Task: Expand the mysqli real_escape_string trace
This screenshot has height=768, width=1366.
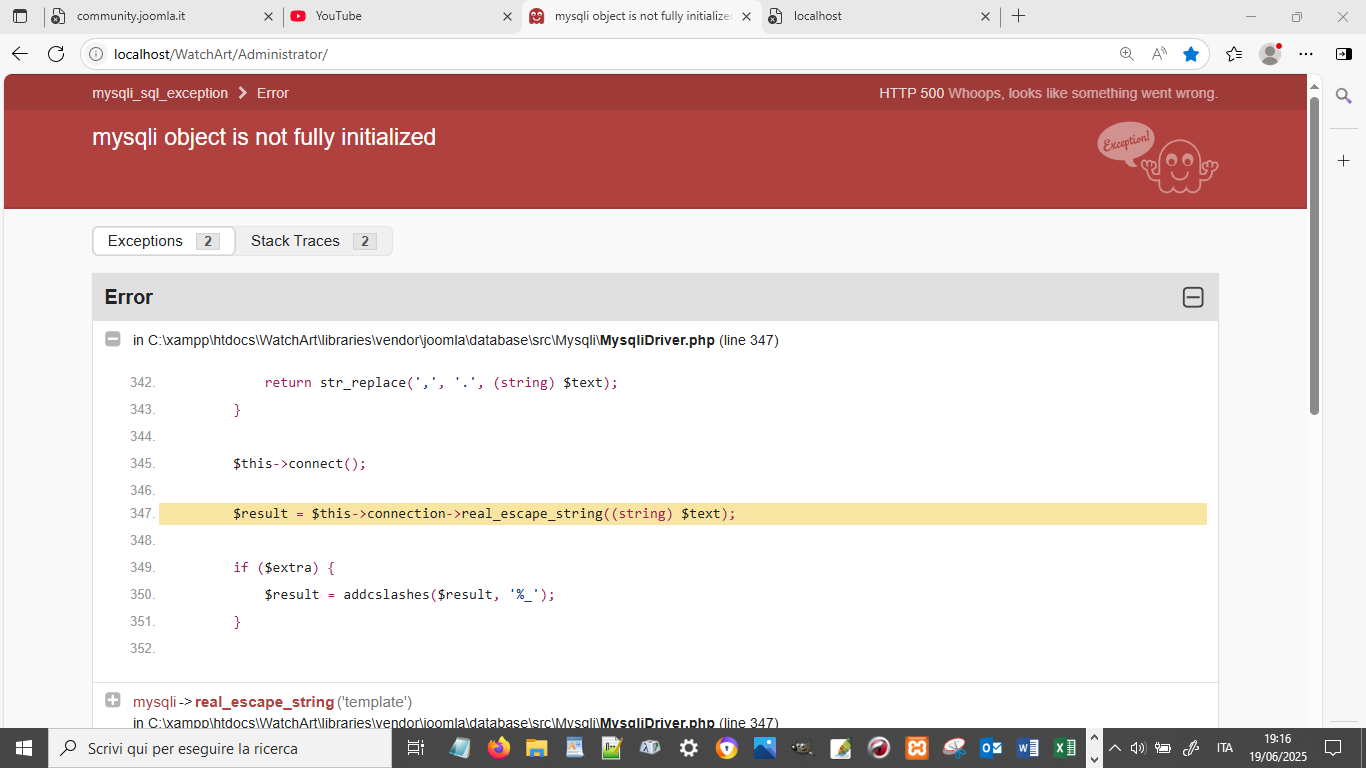Action: [x=113, y=701]
